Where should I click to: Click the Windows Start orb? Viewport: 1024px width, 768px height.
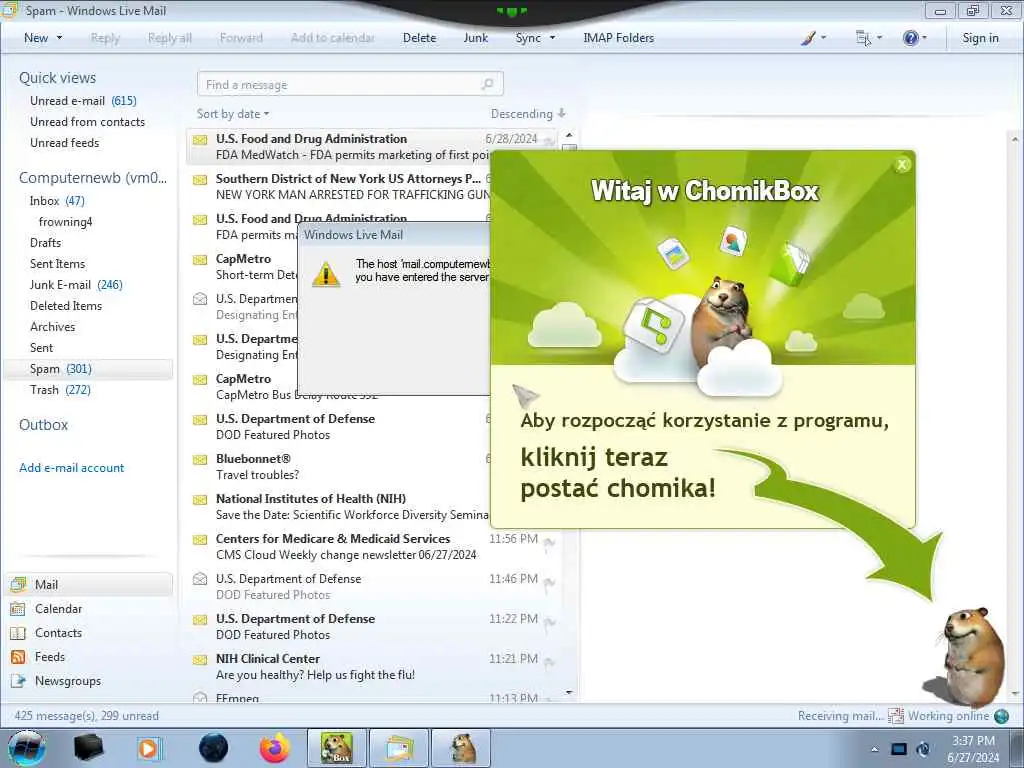pyautogui.click(x=27, y=748)
